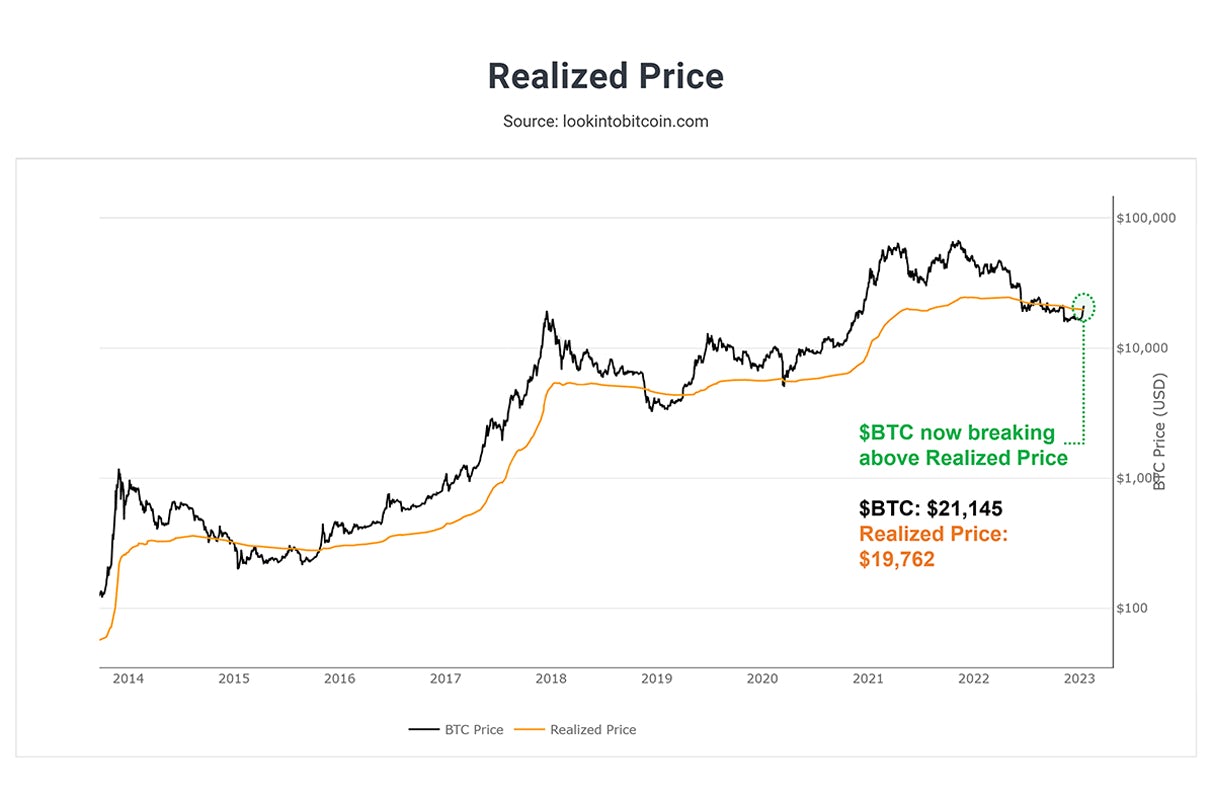The height and width of the screenshot is (802, 1212).
Task: Click the 'BTC Price (USD)' axis title
Action: coord(1161,434)
